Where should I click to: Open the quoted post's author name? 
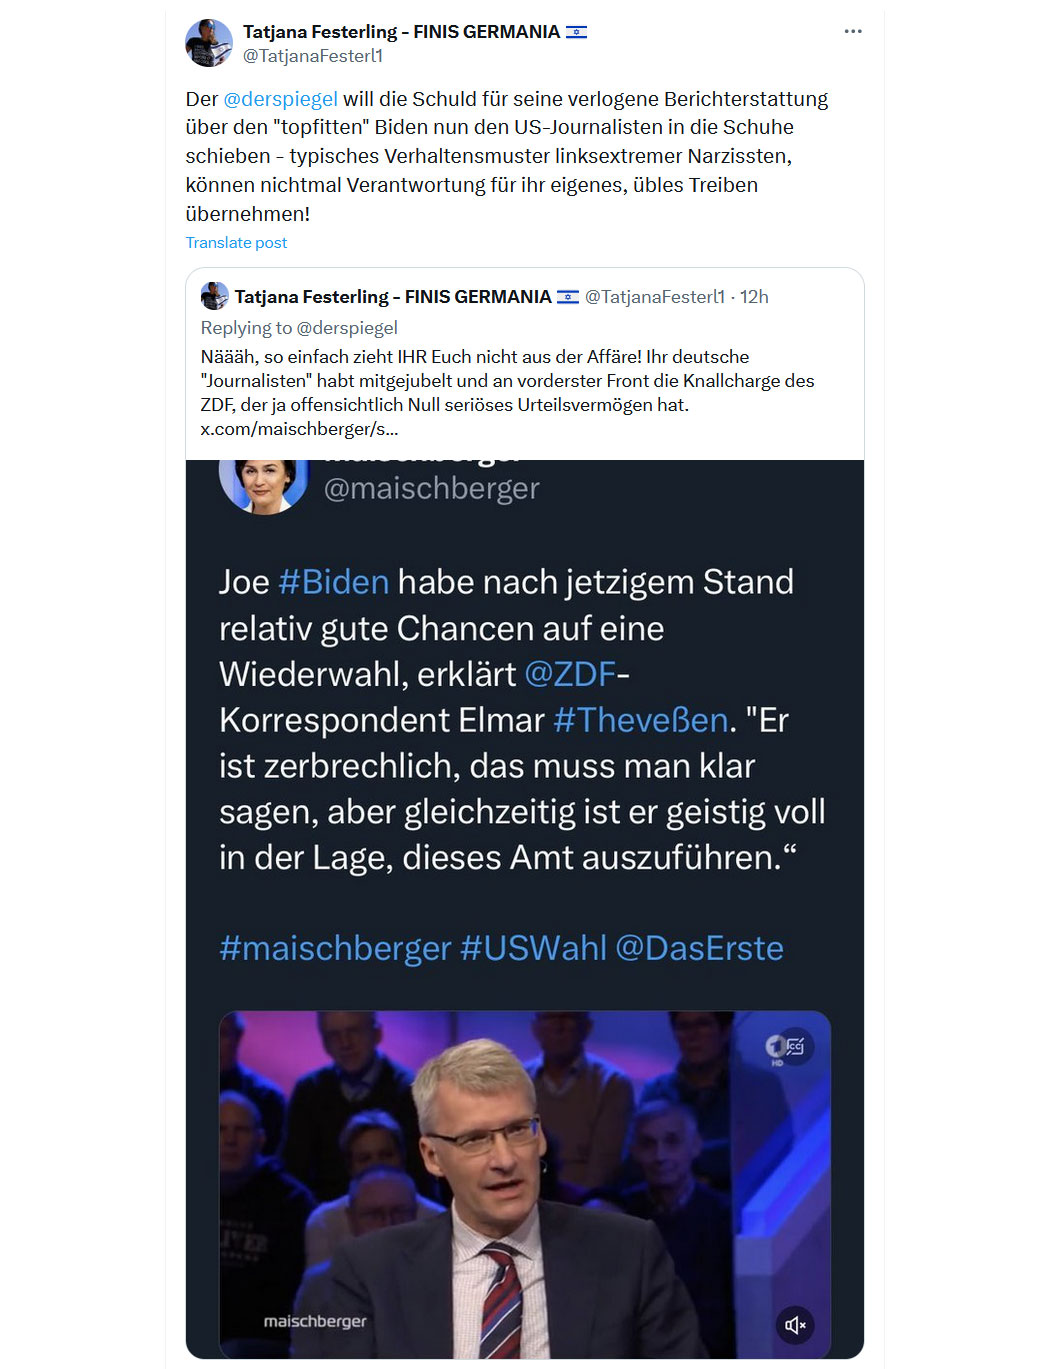click(393, 297)
